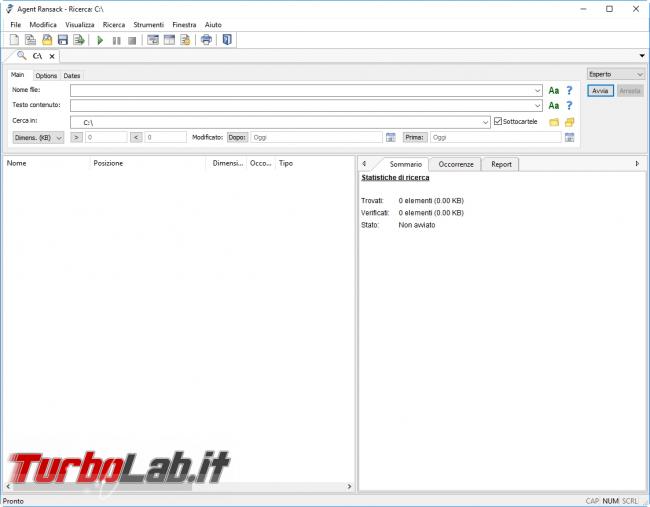Click the New search toolbar icon

point(14,40)
